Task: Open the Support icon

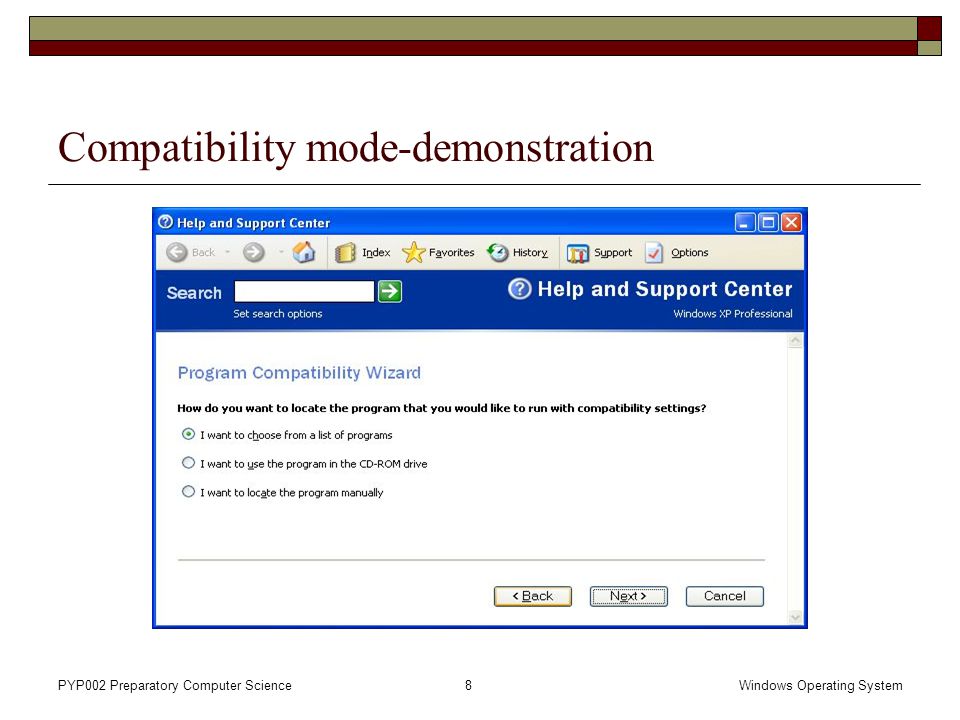Action: click(577, 253)
